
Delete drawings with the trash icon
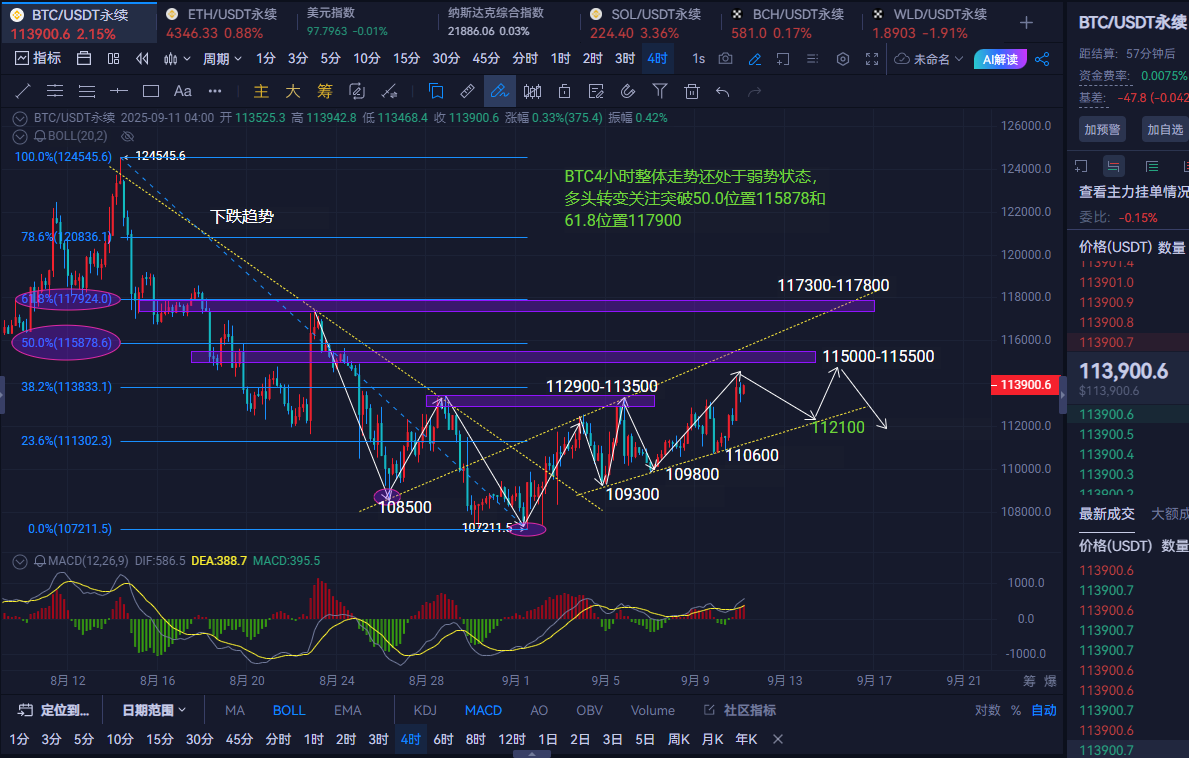(x=692, y=92)
